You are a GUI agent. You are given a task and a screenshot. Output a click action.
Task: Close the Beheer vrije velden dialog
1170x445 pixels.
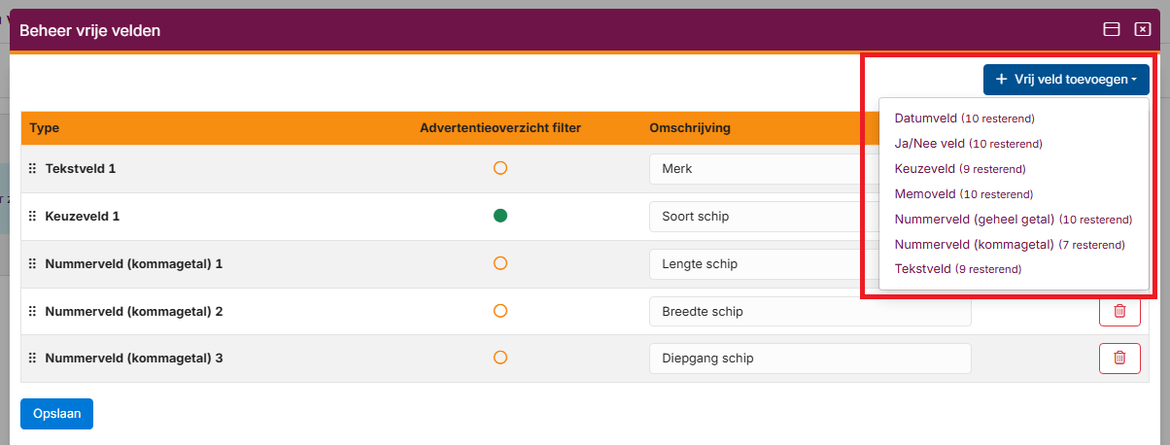[x=1142, y=29]
